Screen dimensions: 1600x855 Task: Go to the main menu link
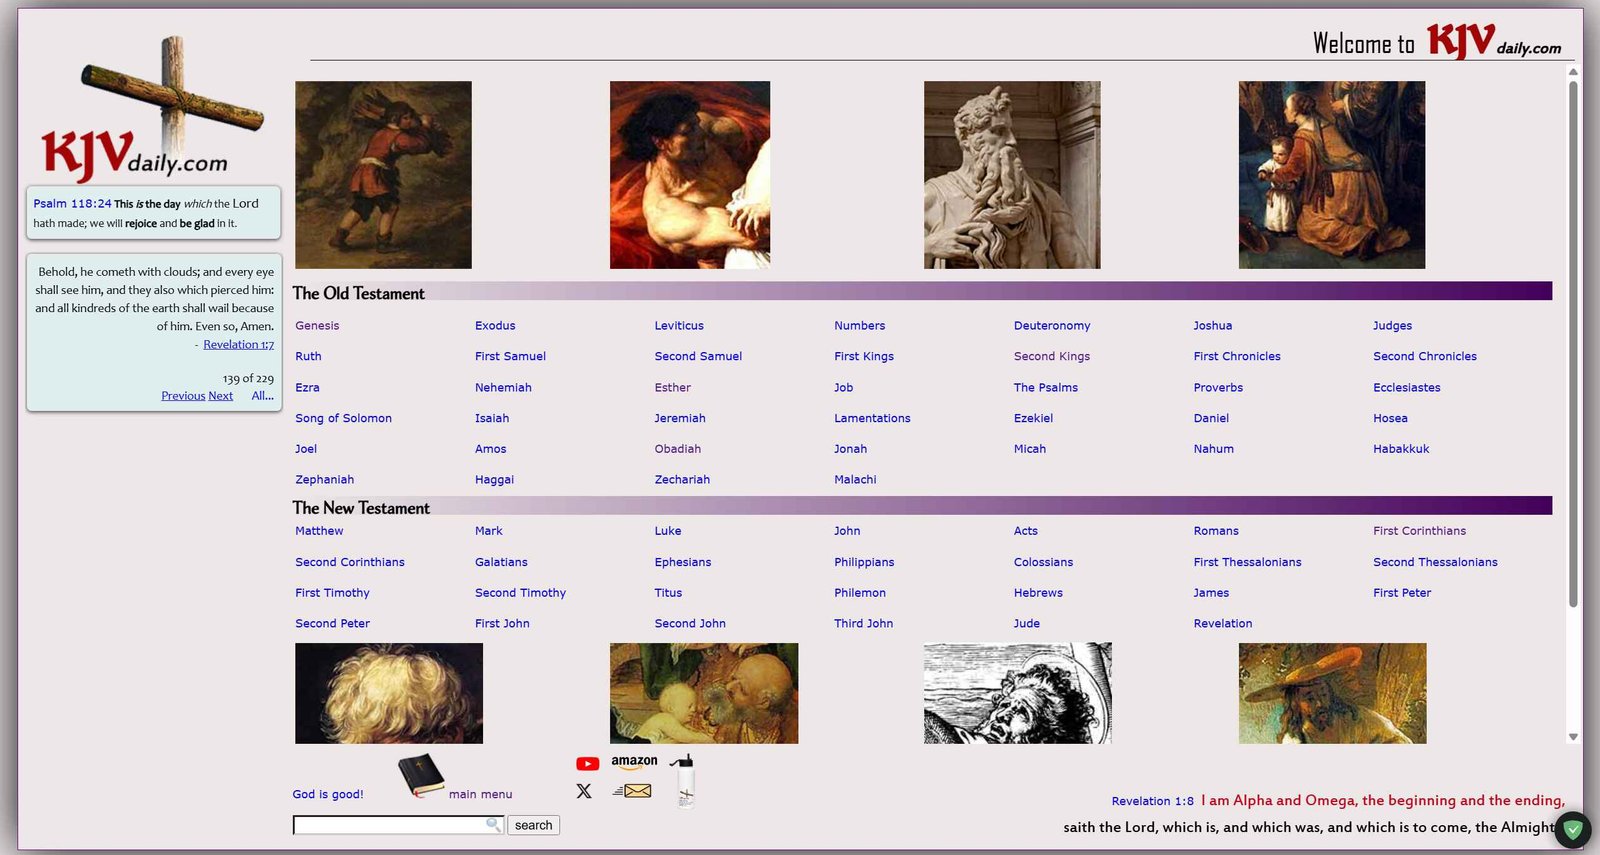[x=480, y=795]
